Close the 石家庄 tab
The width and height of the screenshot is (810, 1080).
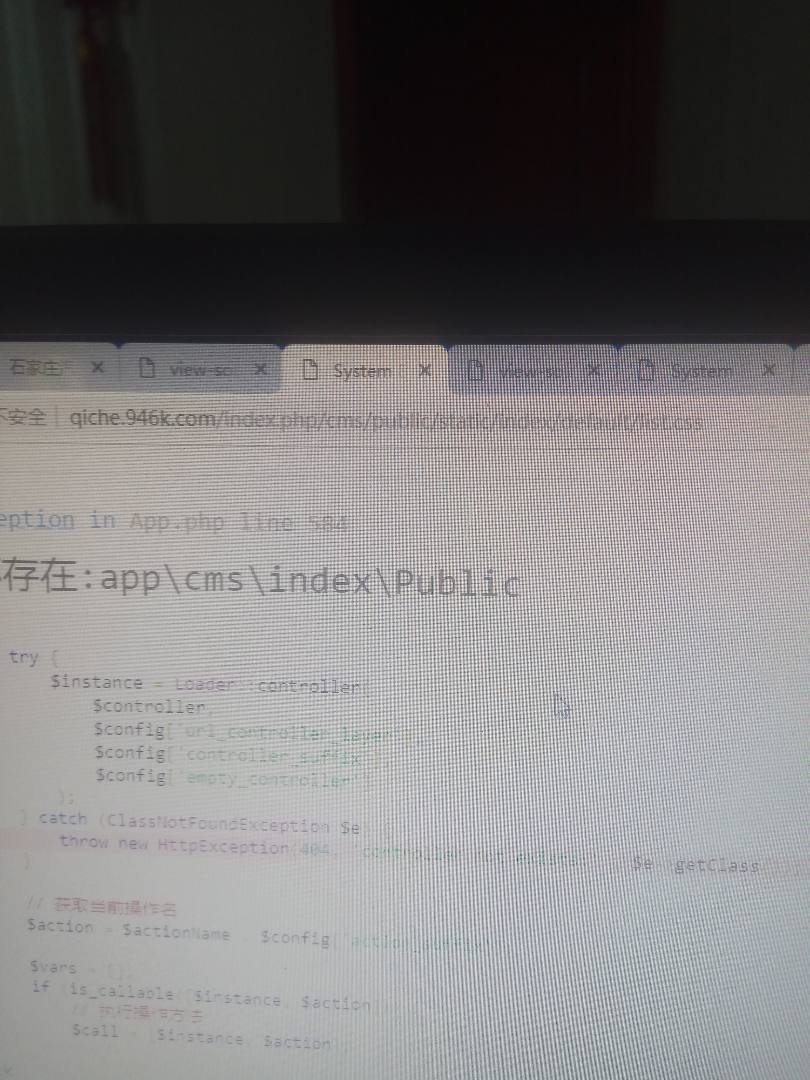click(x=97, y=368)
